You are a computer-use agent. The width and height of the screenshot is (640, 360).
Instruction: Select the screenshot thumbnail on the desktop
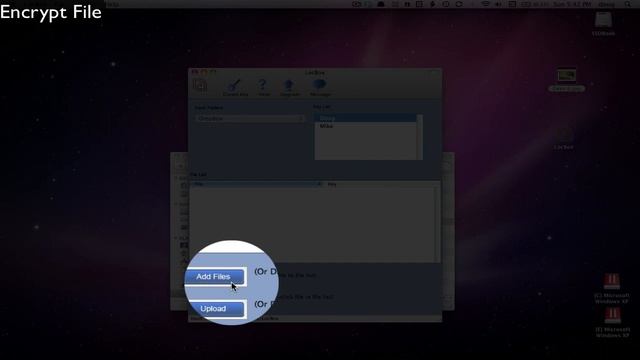567,76
